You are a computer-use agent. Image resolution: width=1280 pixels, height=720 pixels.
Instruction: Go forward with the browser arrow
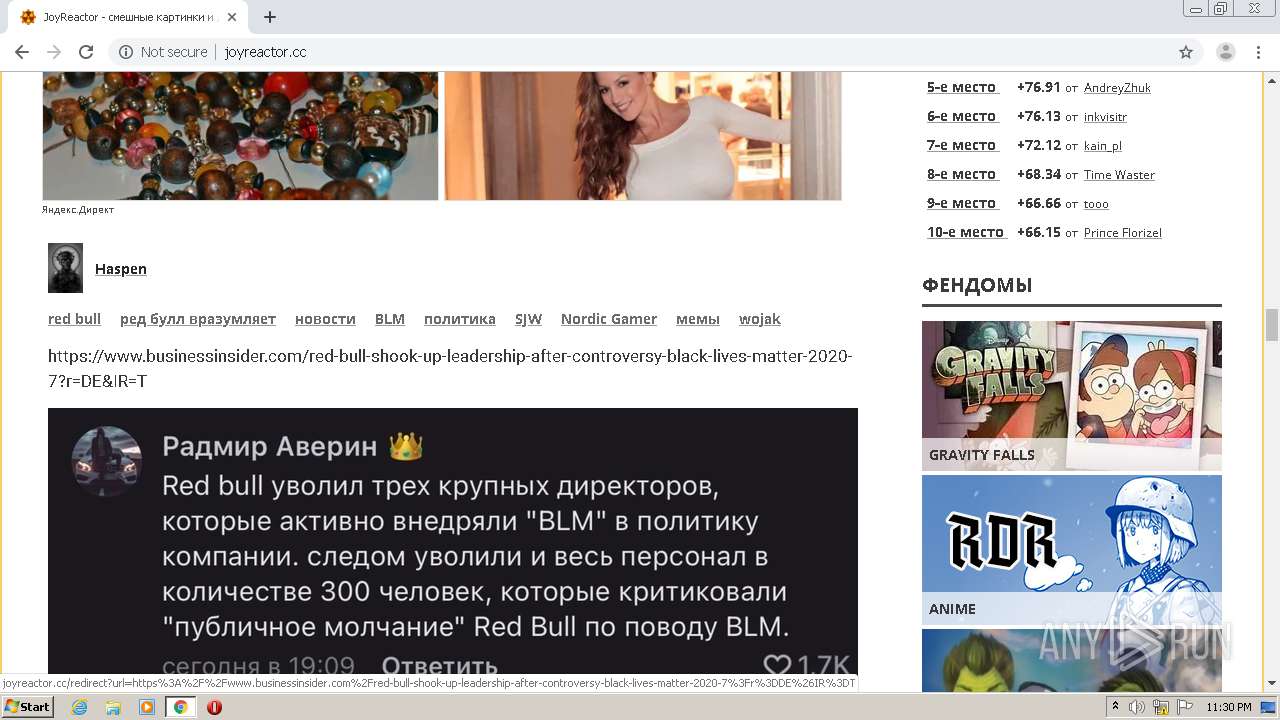point(54,52)
